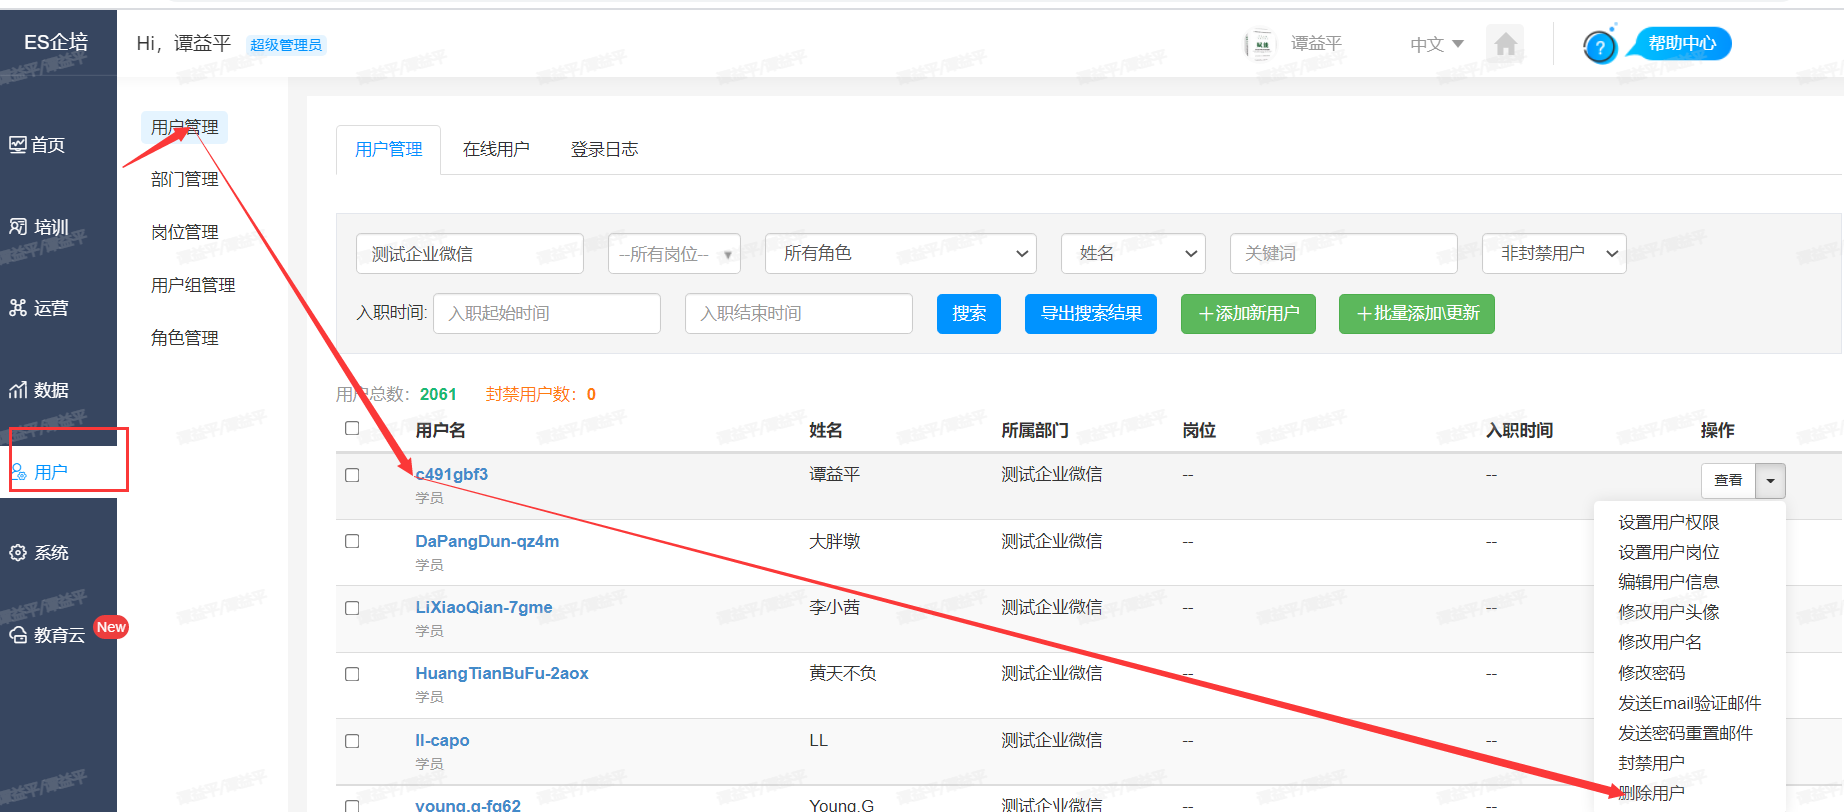Tick the select-all checkbox in table header
The width and height of the screenshot is (1844, 812).
coord(352,429)
